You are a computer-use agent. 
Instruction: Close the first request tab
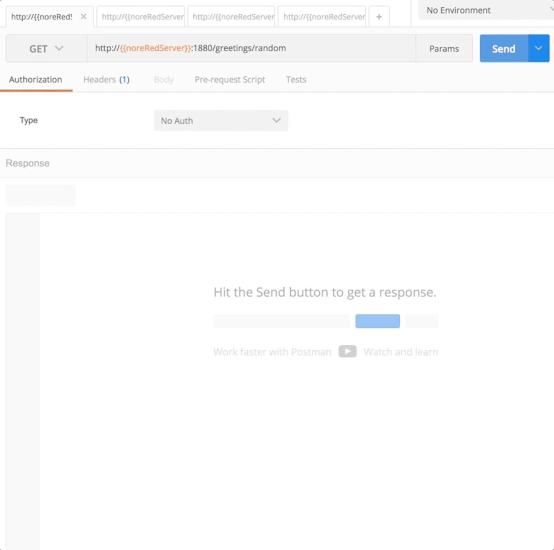[x=83, y=17]
